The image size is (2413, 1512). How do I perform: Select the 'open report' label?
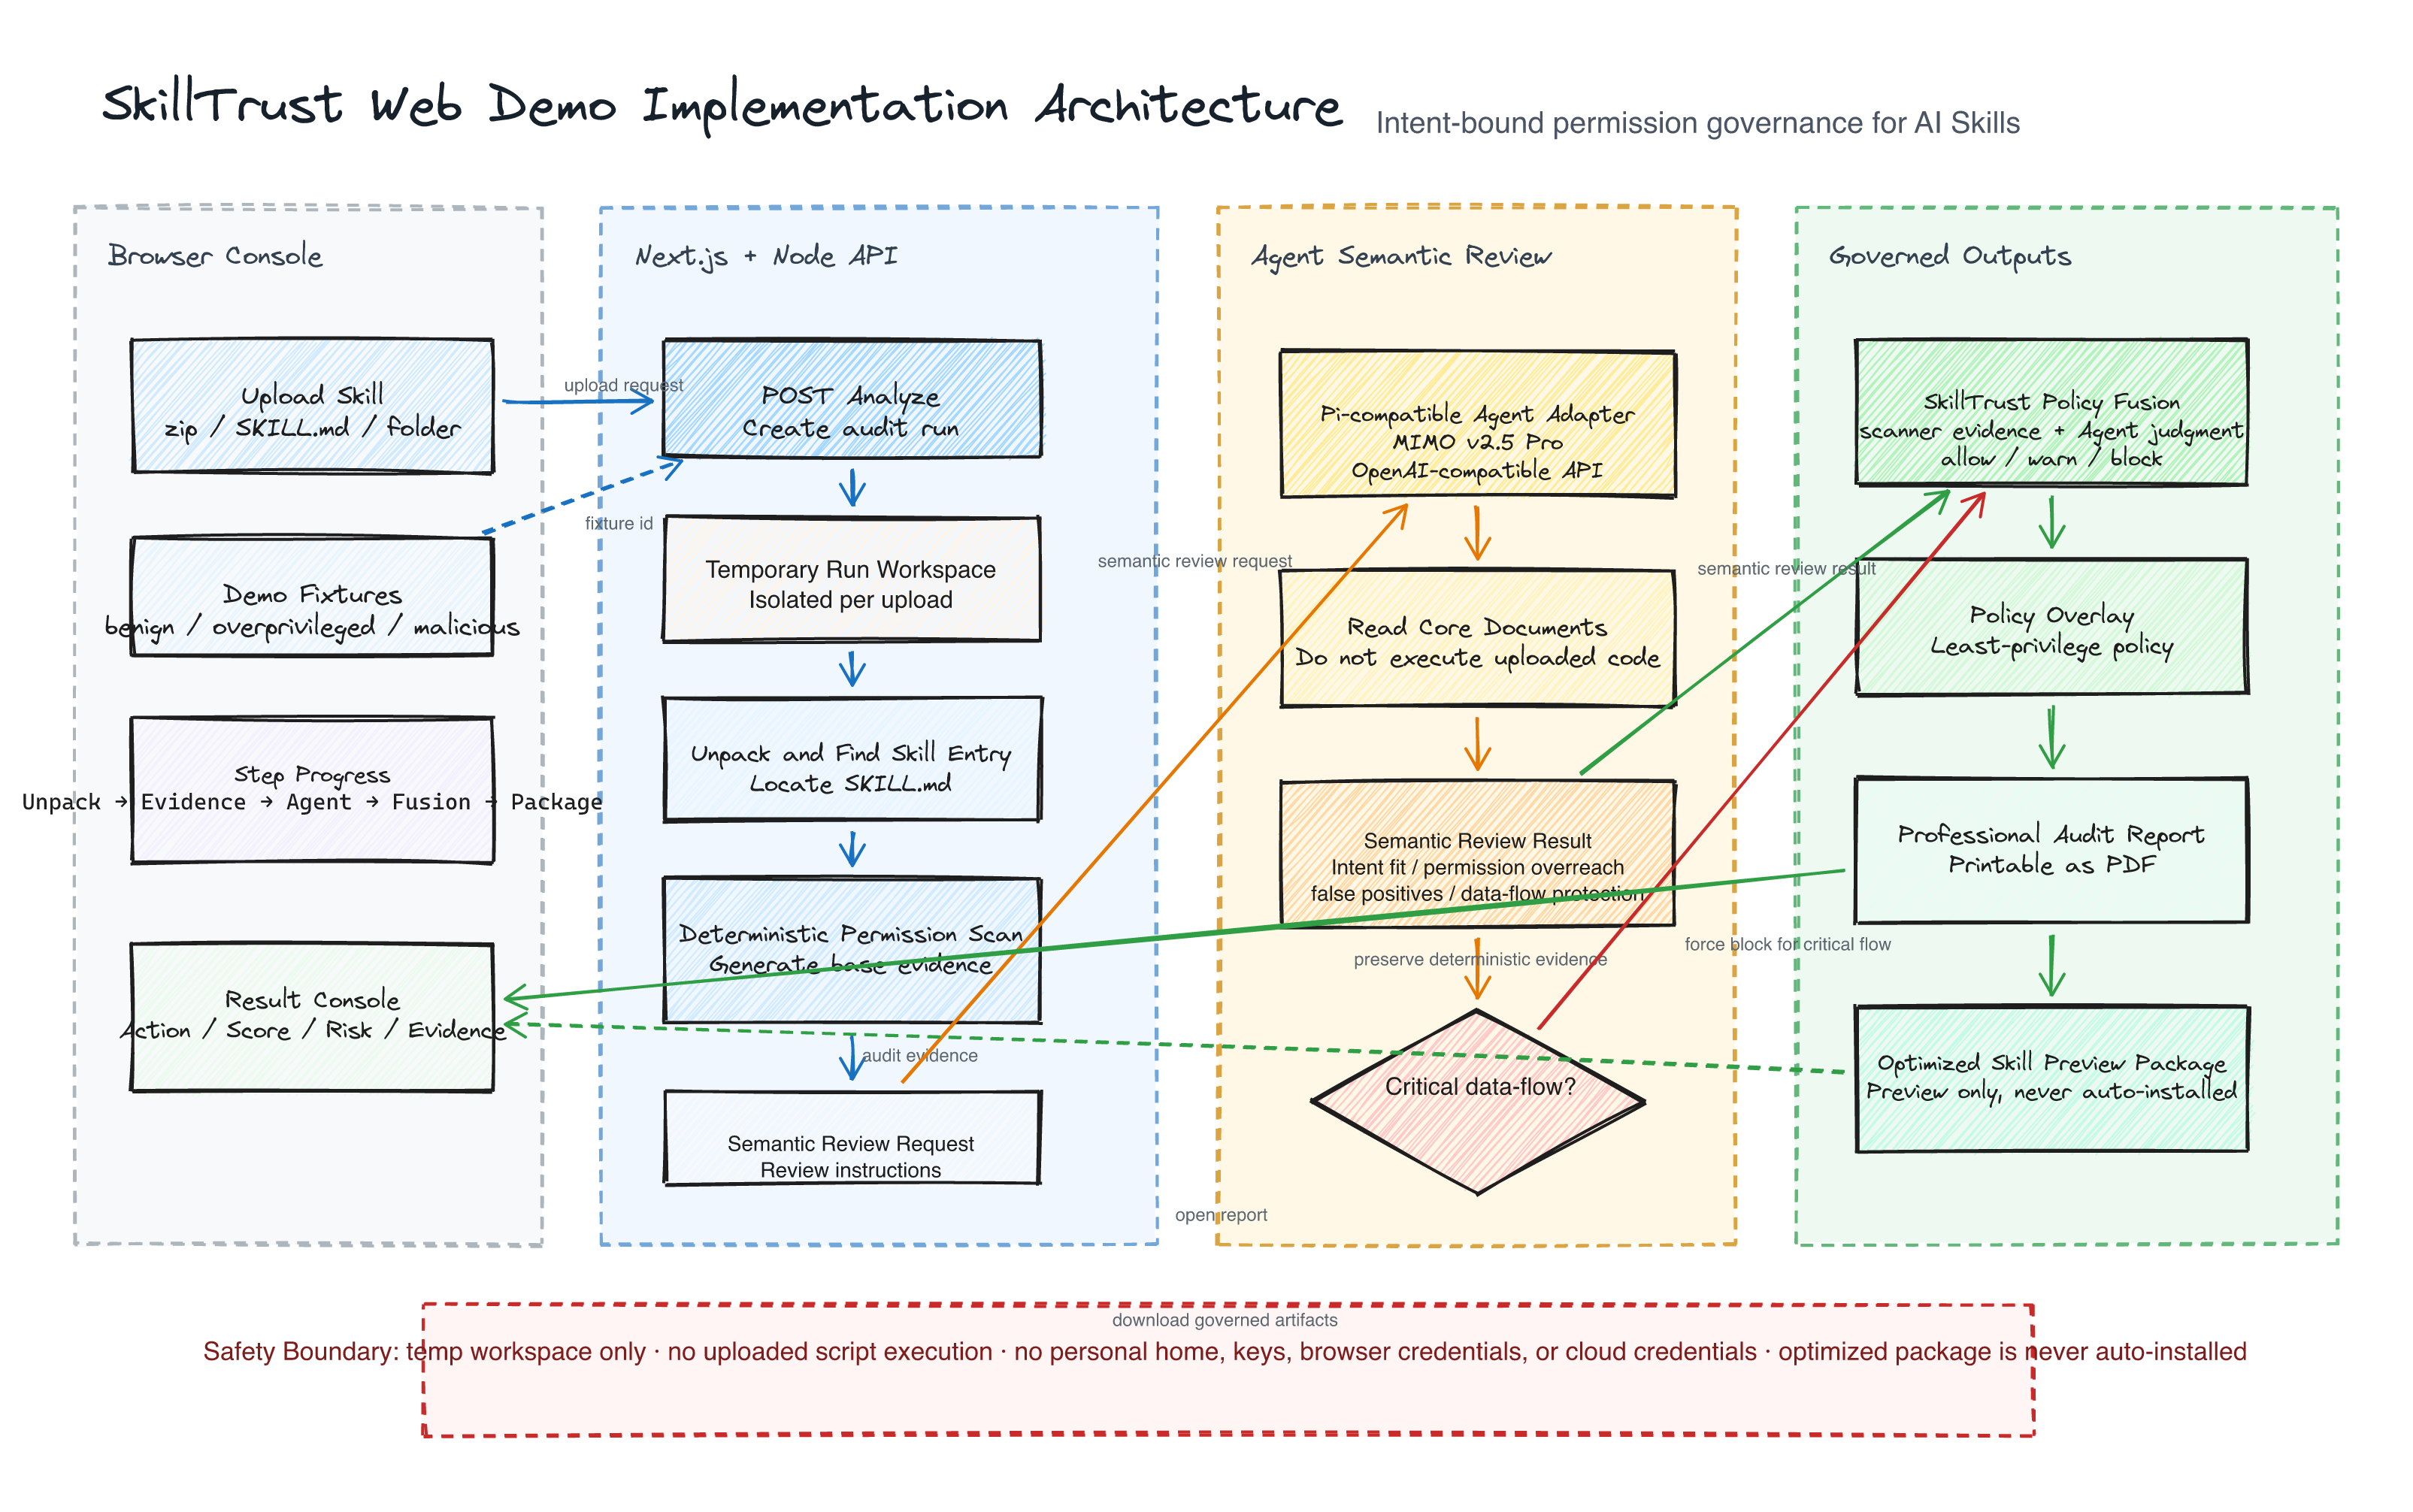(x=1220, y=1215)
